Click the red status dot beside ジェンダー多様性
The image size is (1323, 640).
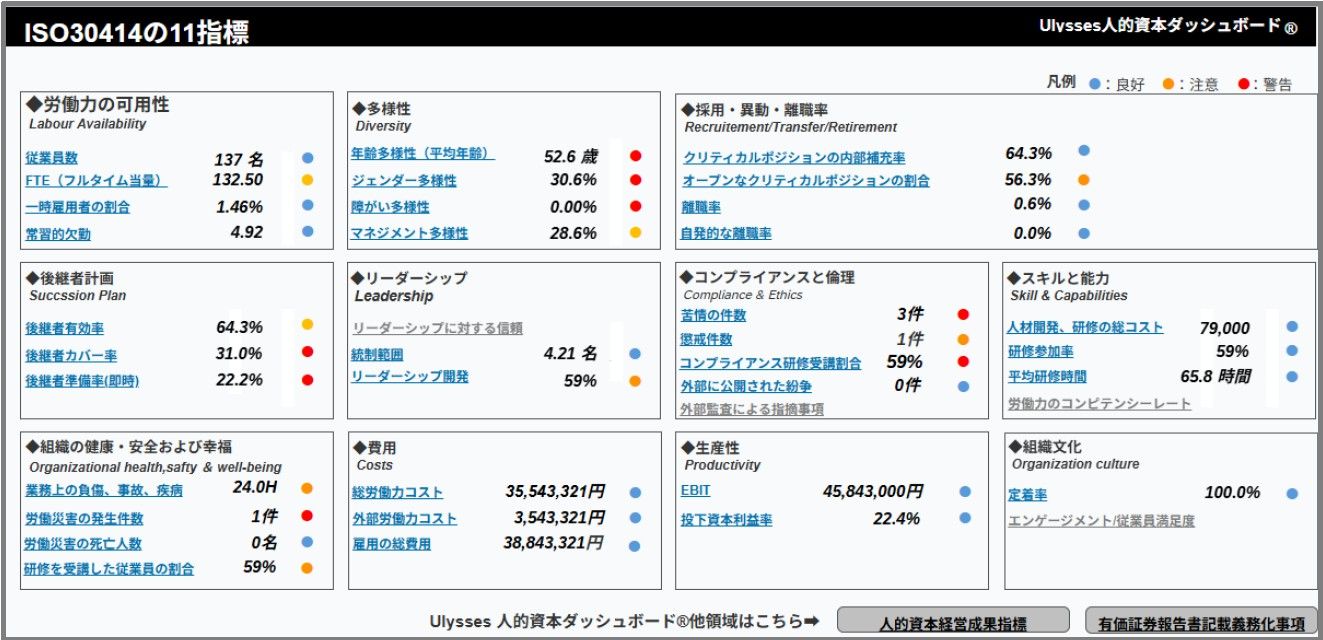[635, 181]
